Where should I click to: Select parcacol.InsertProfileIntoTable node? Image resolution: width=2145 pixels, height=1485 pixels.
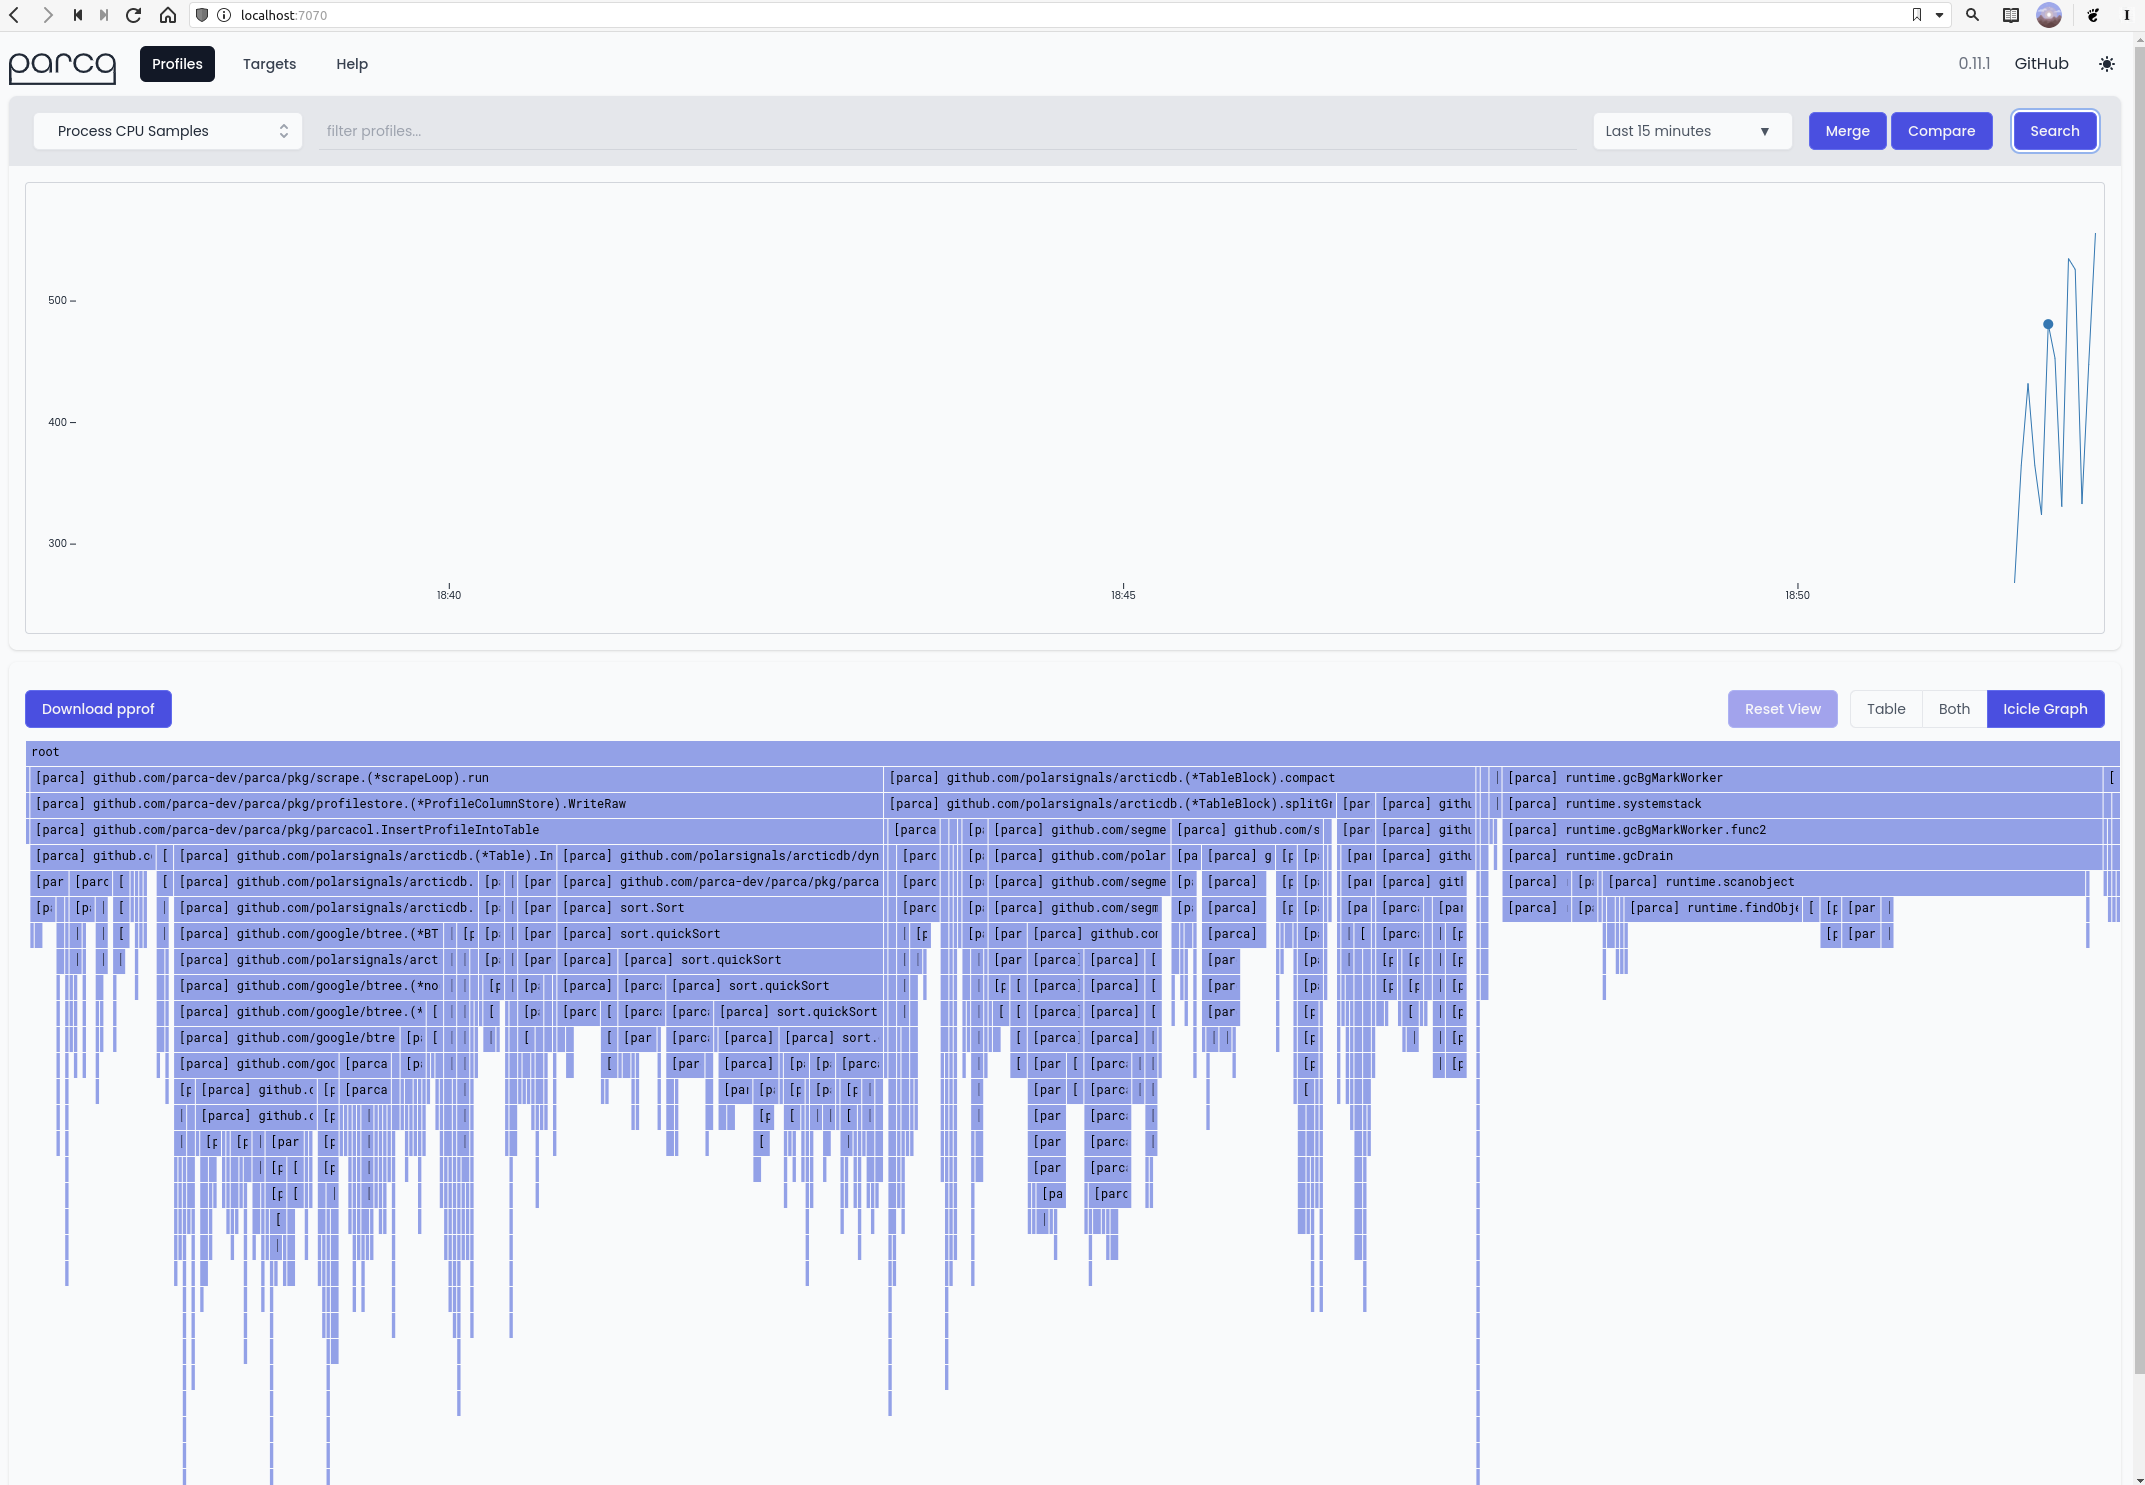pos(455,830)
